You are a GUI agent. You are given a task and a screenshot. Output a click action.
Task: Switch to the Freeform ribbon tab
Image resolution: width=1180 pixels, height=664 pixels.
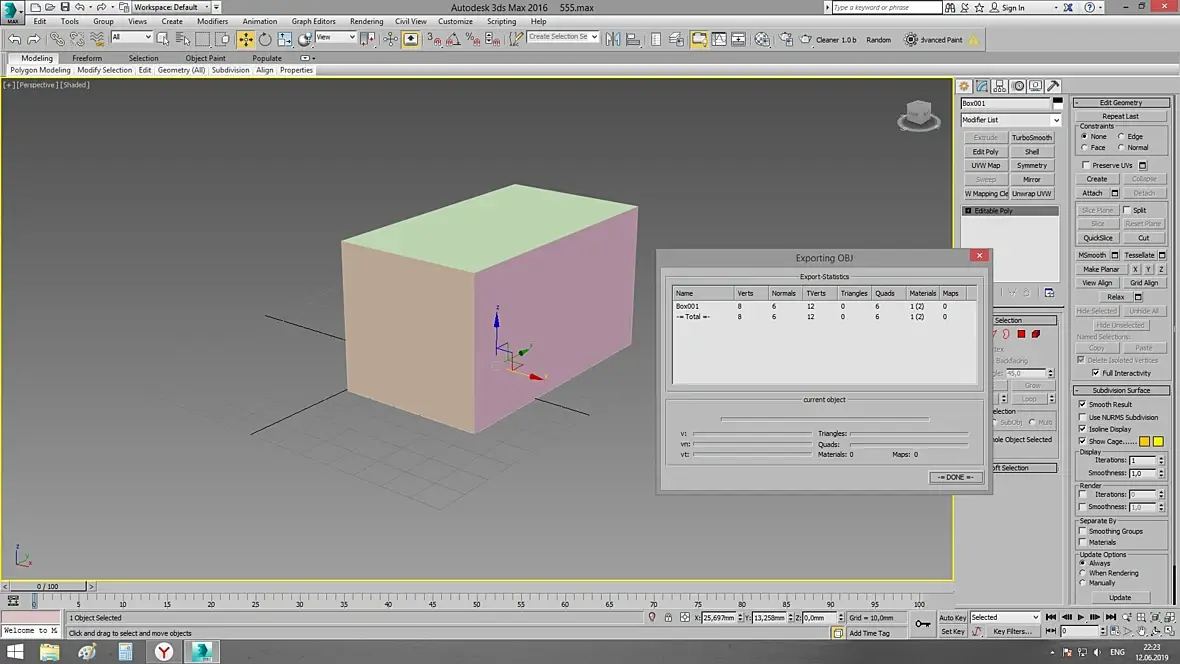coord(87,58)
